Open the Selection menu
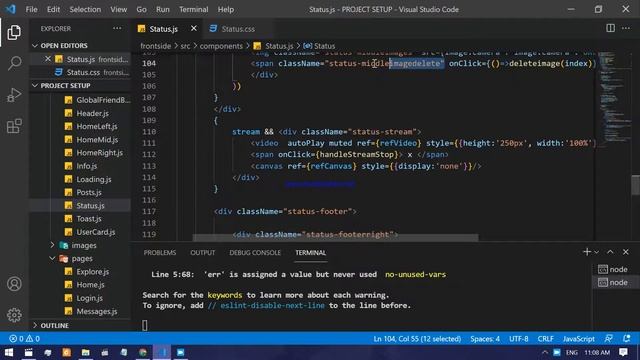The image size is (640, 360). point(85,9)
